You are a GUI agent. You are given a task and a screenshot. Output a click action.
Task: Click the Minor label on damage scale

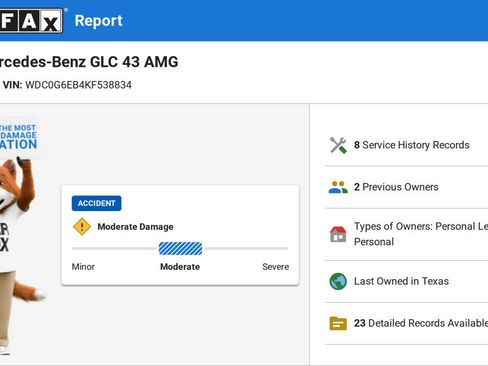point(83,267)
